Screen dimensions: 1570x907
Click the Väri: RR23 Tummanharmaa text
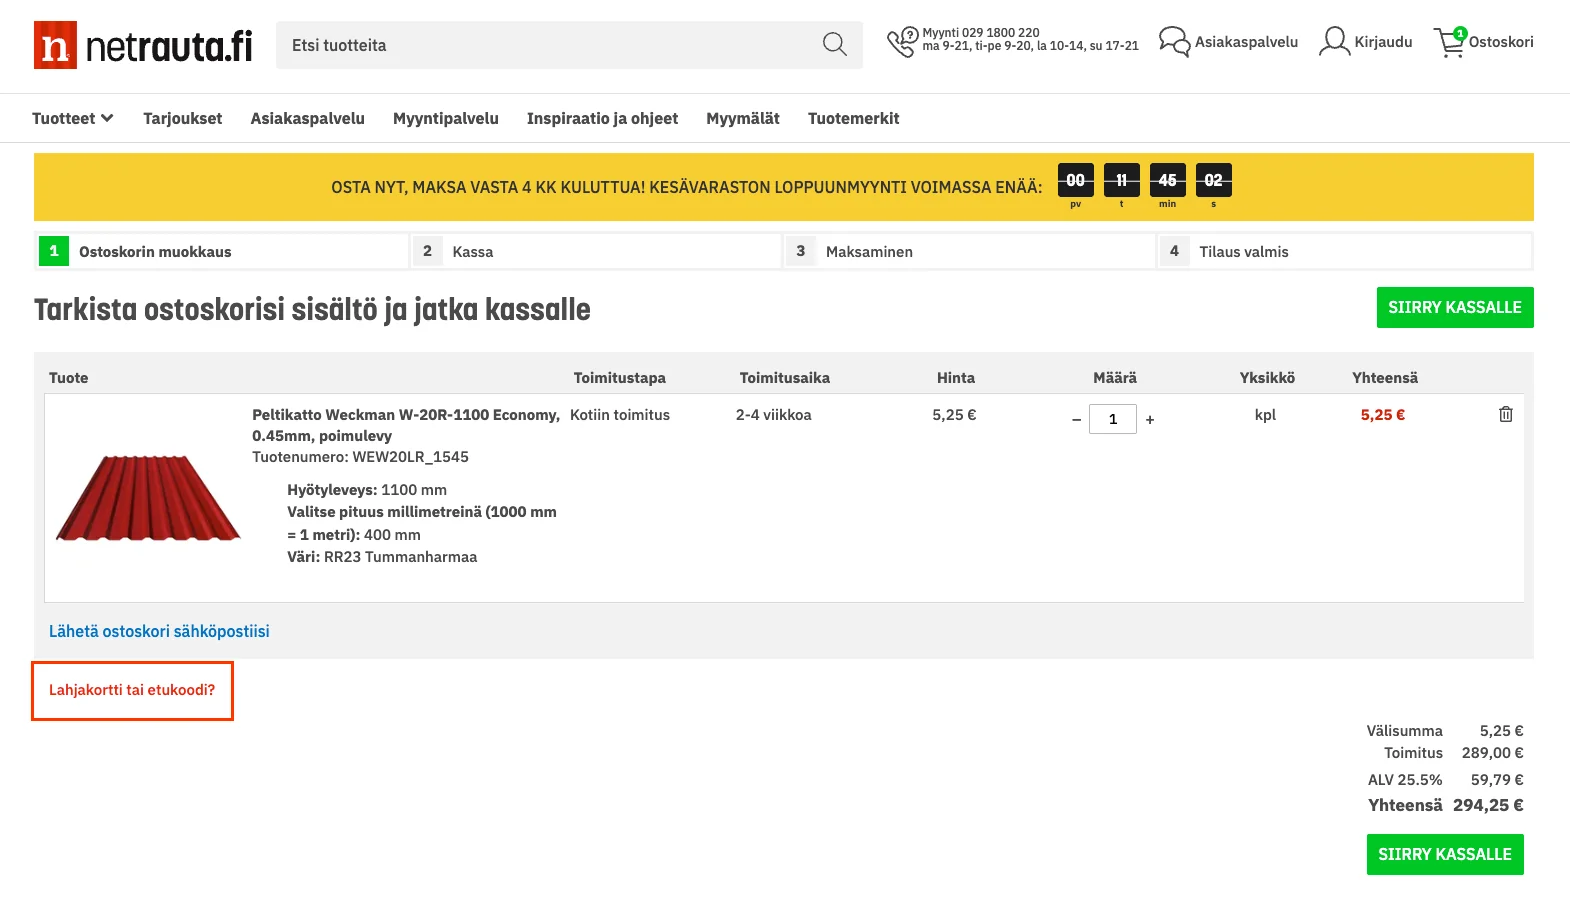coord(382,557)
